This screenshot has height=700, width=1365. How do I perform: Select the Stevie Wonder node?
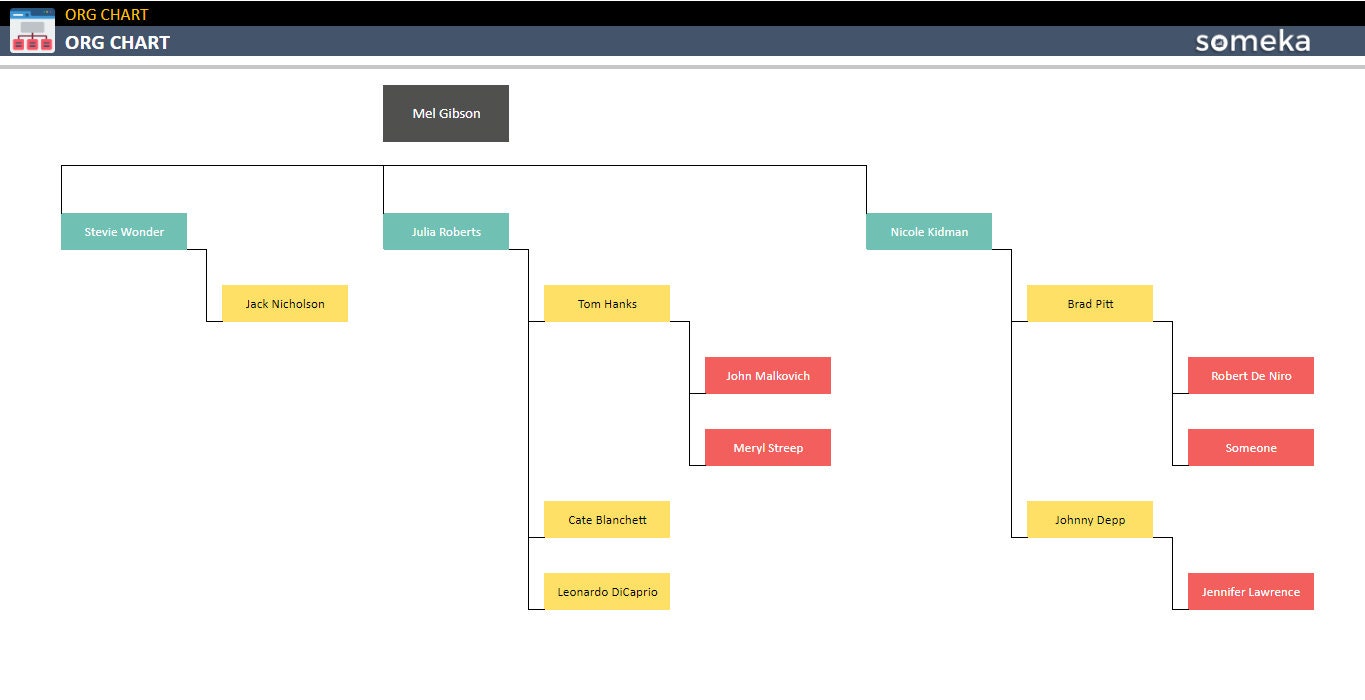pos(124,231)
